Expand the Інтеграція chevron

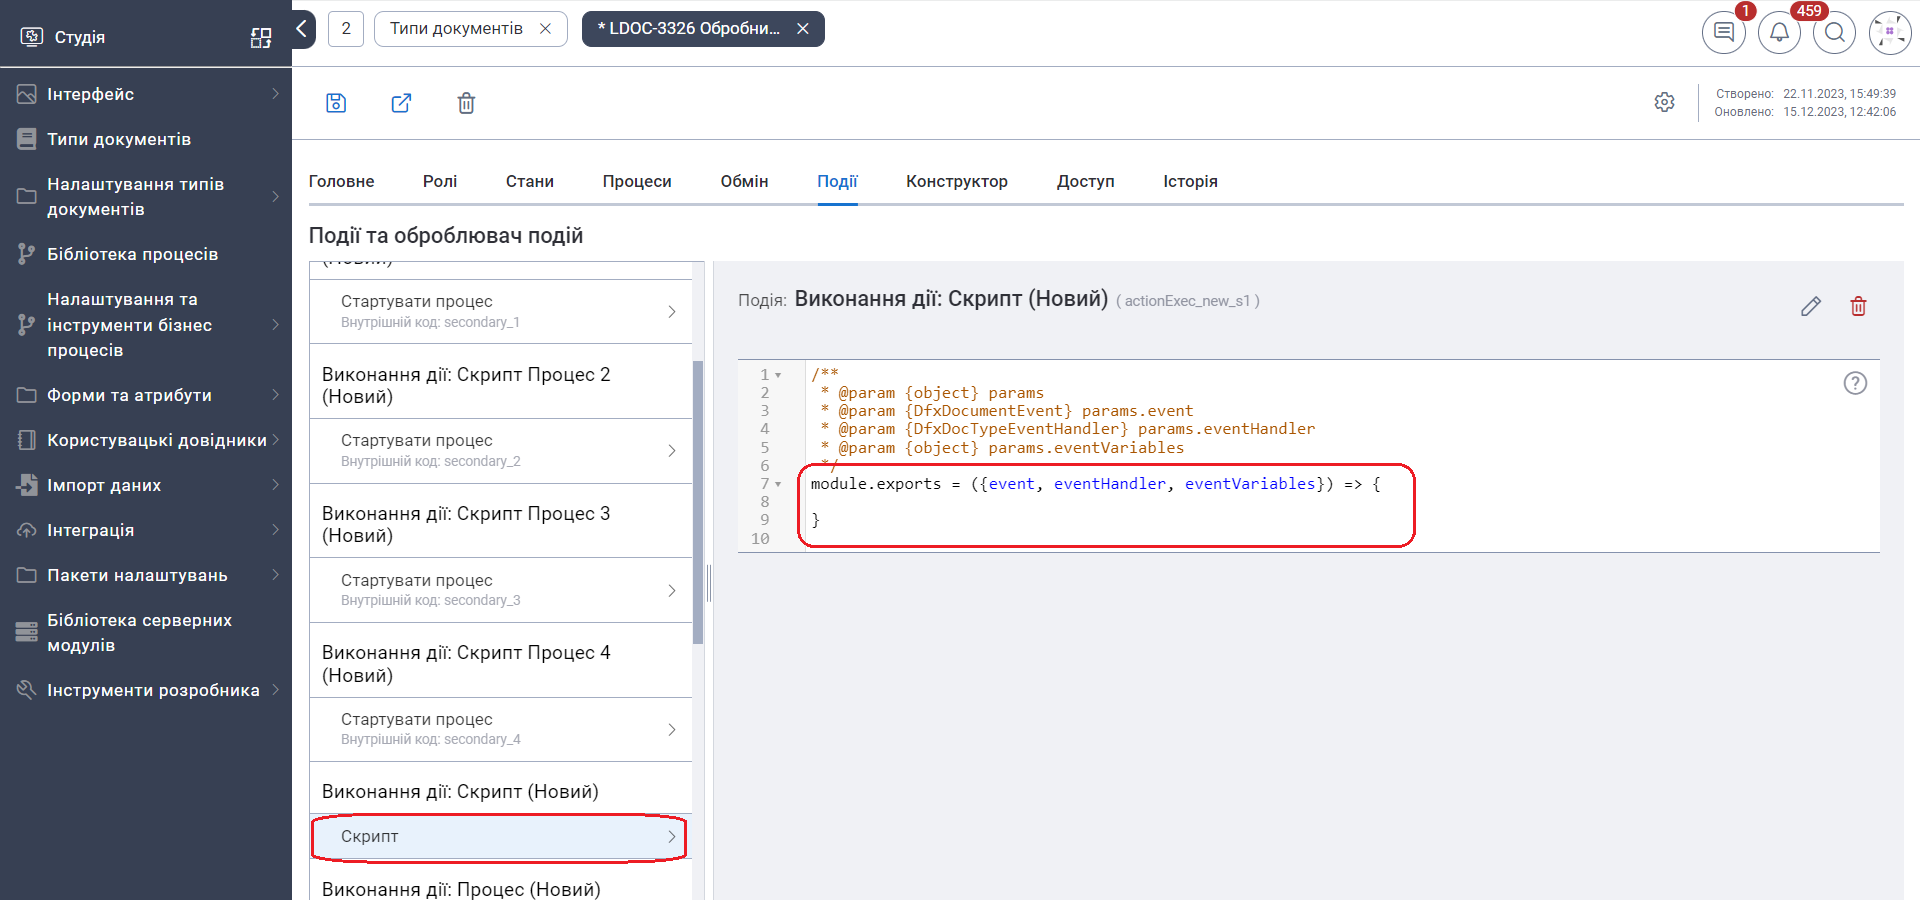[x=275, y=530]
